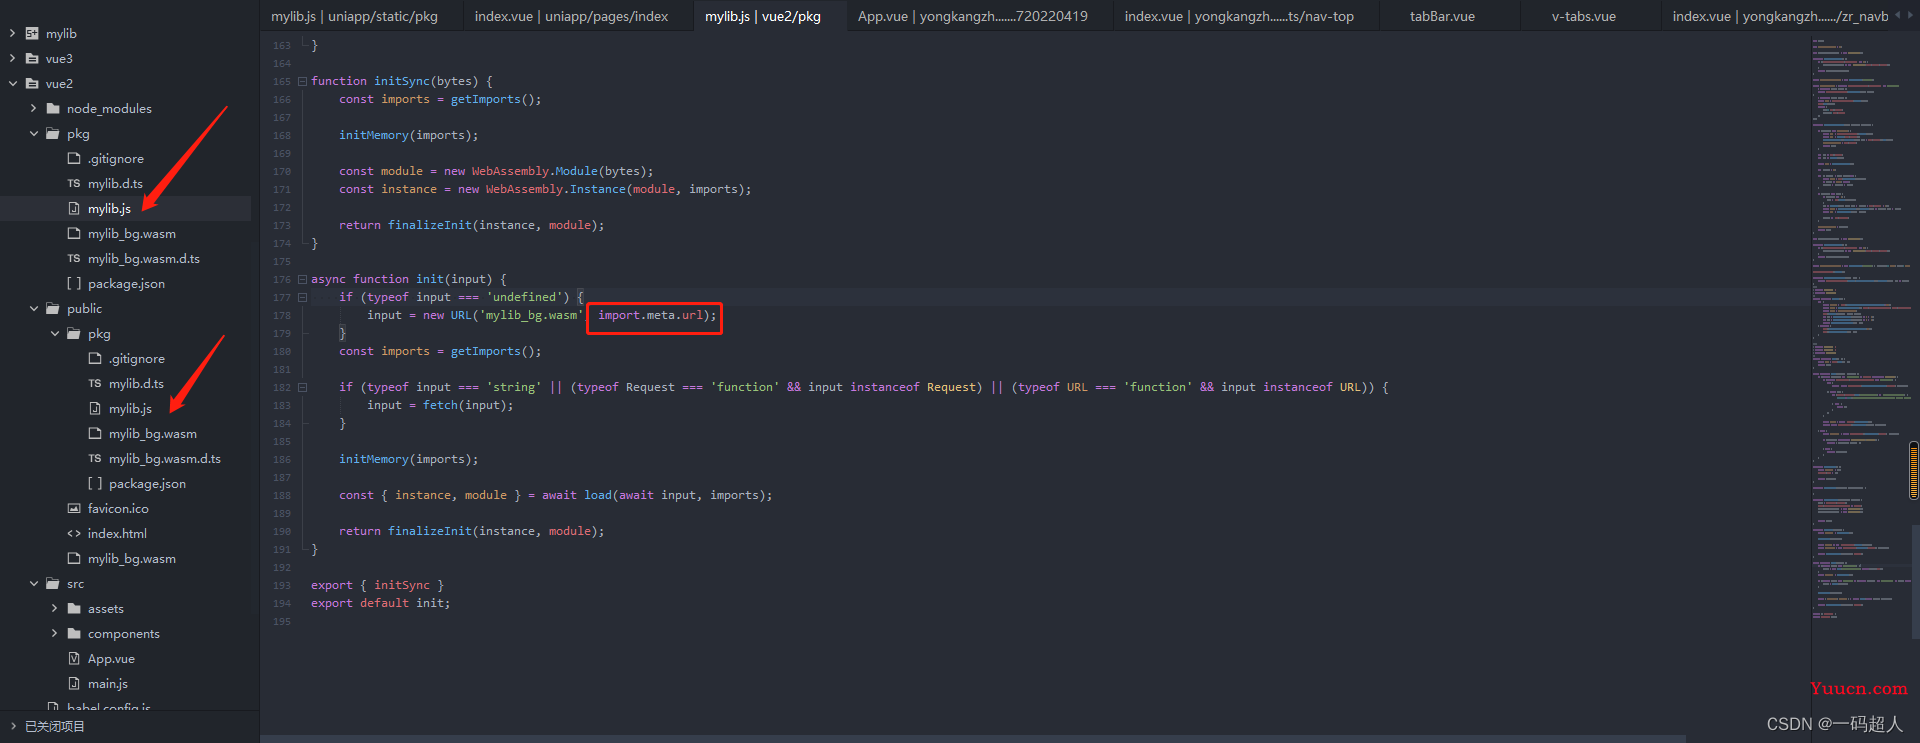Collapse the vue2 project chevron
The height and width of the screenshot is (743, 1920).
click(12, 83)
